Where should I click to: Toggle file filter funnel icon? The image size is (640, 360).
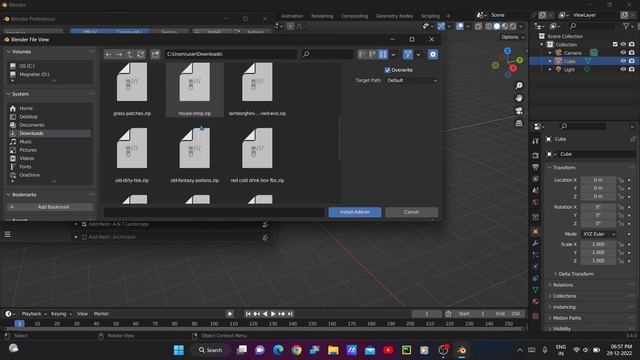[x=408, y=54]
